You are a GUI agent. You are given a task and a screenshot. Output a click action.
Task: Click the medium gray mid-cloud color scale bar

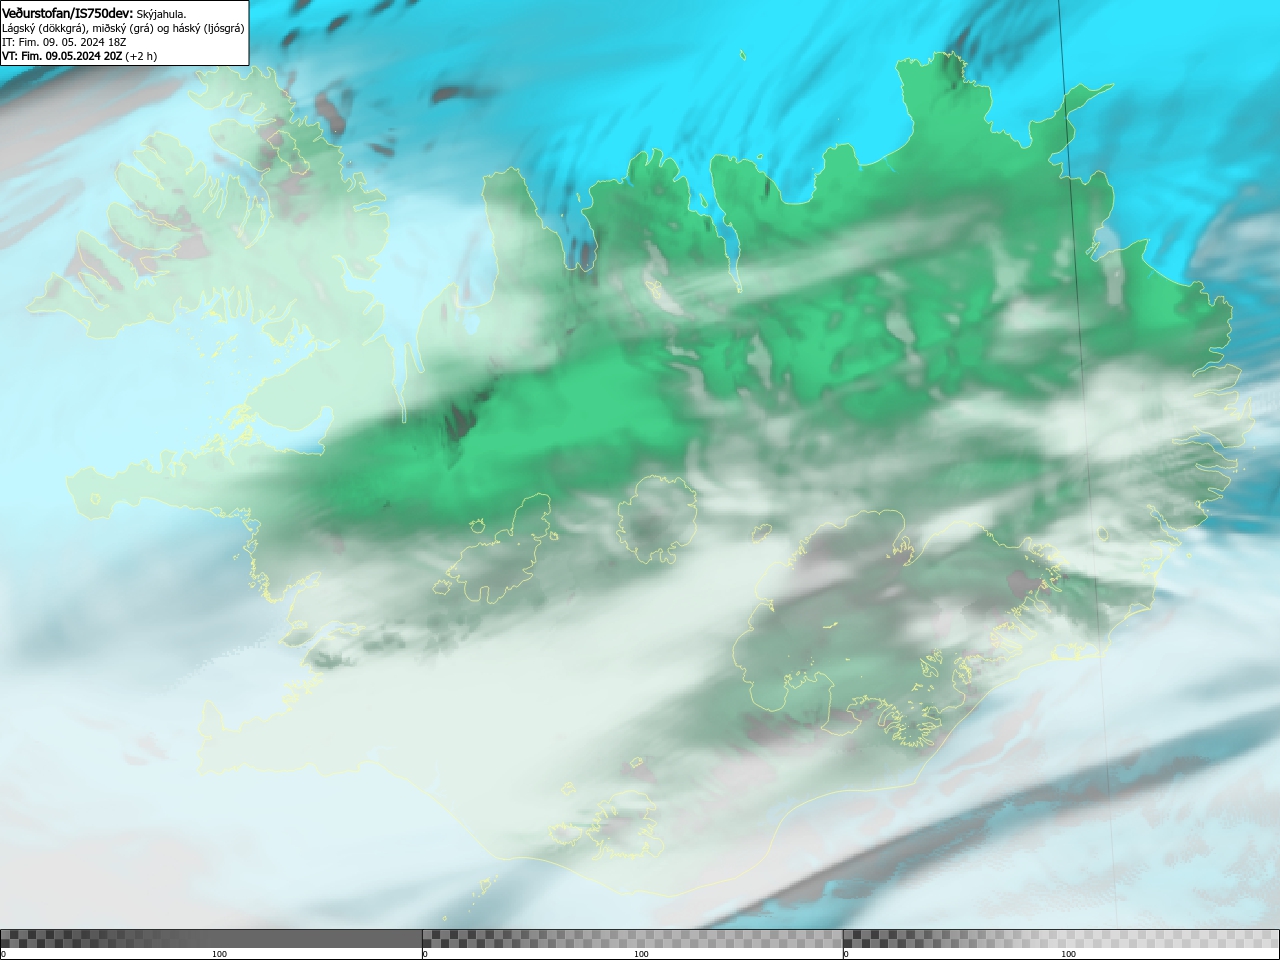[632, 938]
